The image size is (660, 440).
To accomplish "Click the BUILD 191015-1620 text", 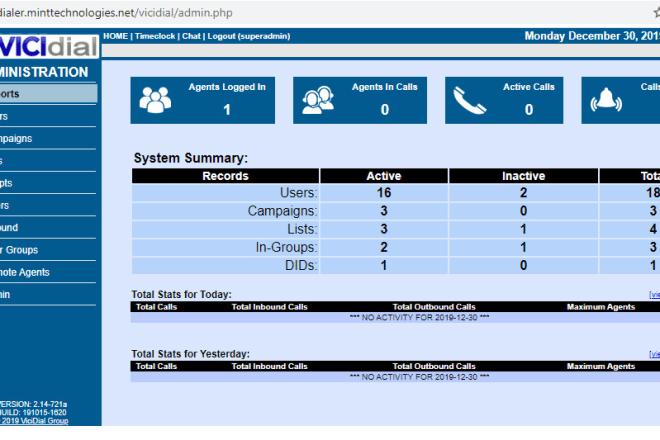I will tap(33, 412).
